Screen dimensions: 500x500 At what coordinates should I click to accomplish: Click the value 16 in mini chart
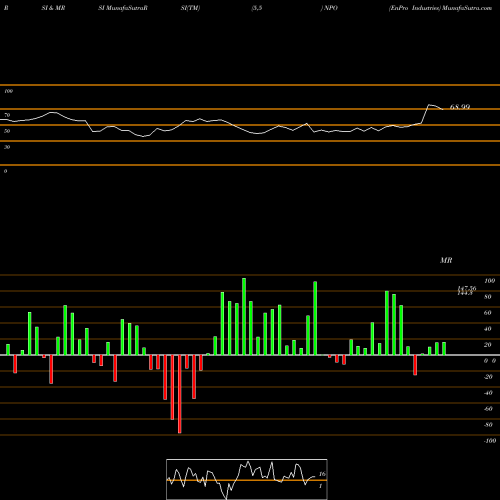[322, 474]
